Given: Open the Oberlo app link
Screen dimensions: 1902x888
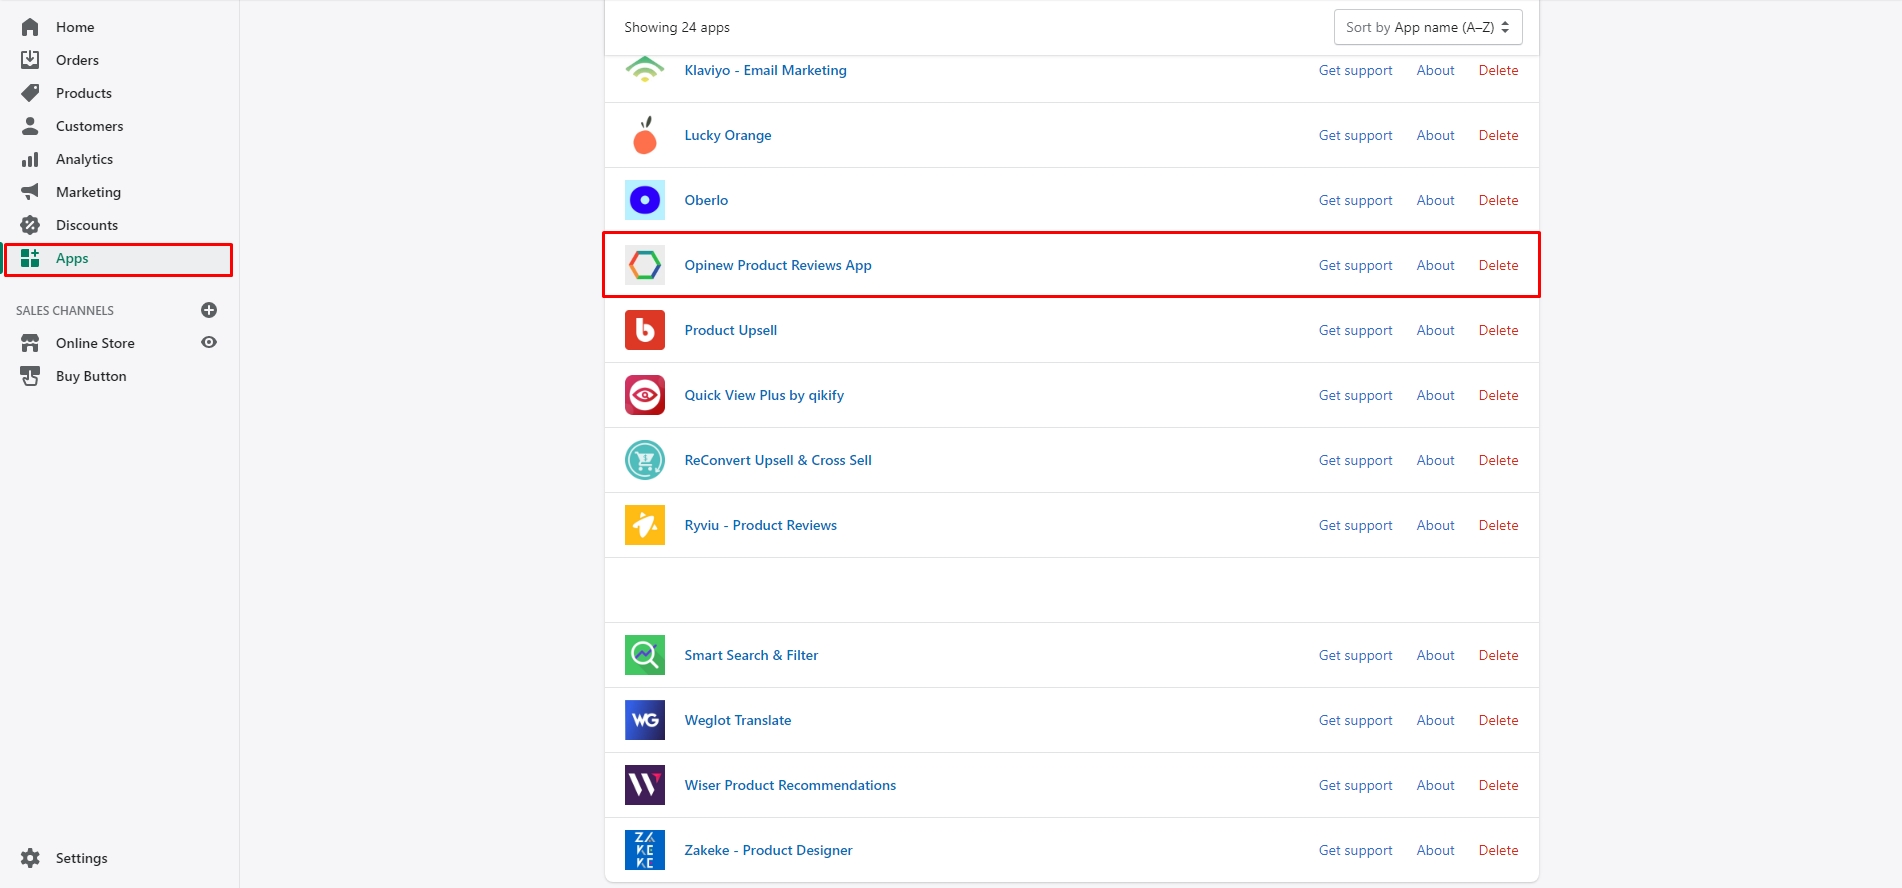Looking at the screenshot, I should coord(706,200).
